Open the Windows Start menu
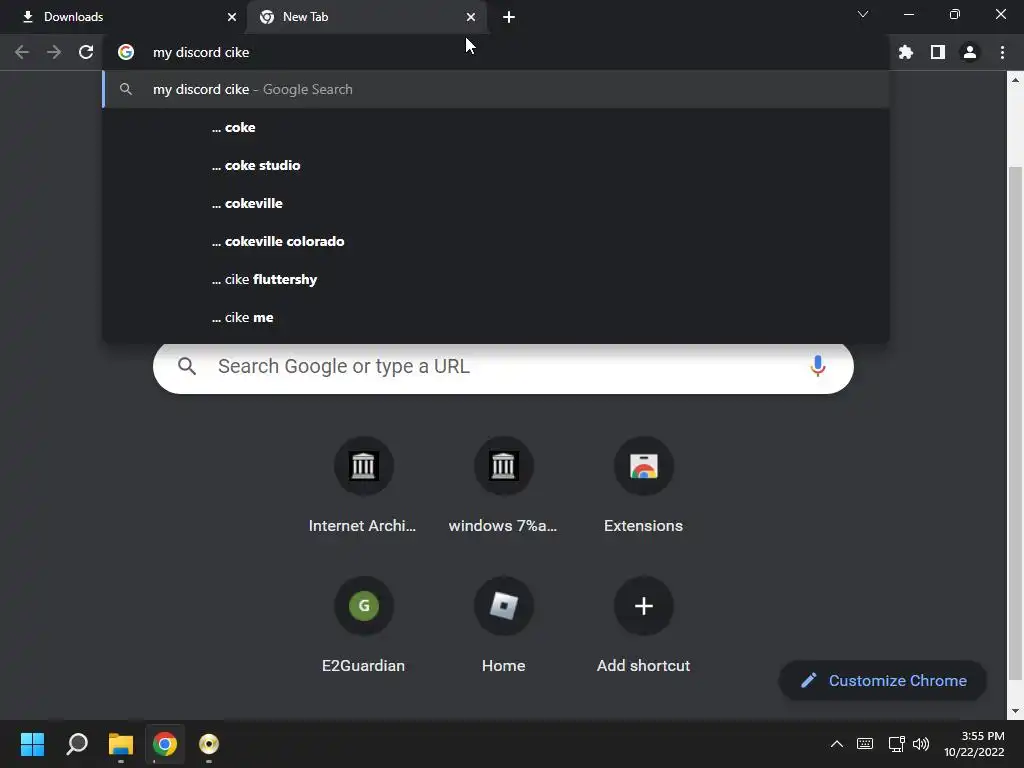Screen dimensions: 1024x768 (33, 744)
